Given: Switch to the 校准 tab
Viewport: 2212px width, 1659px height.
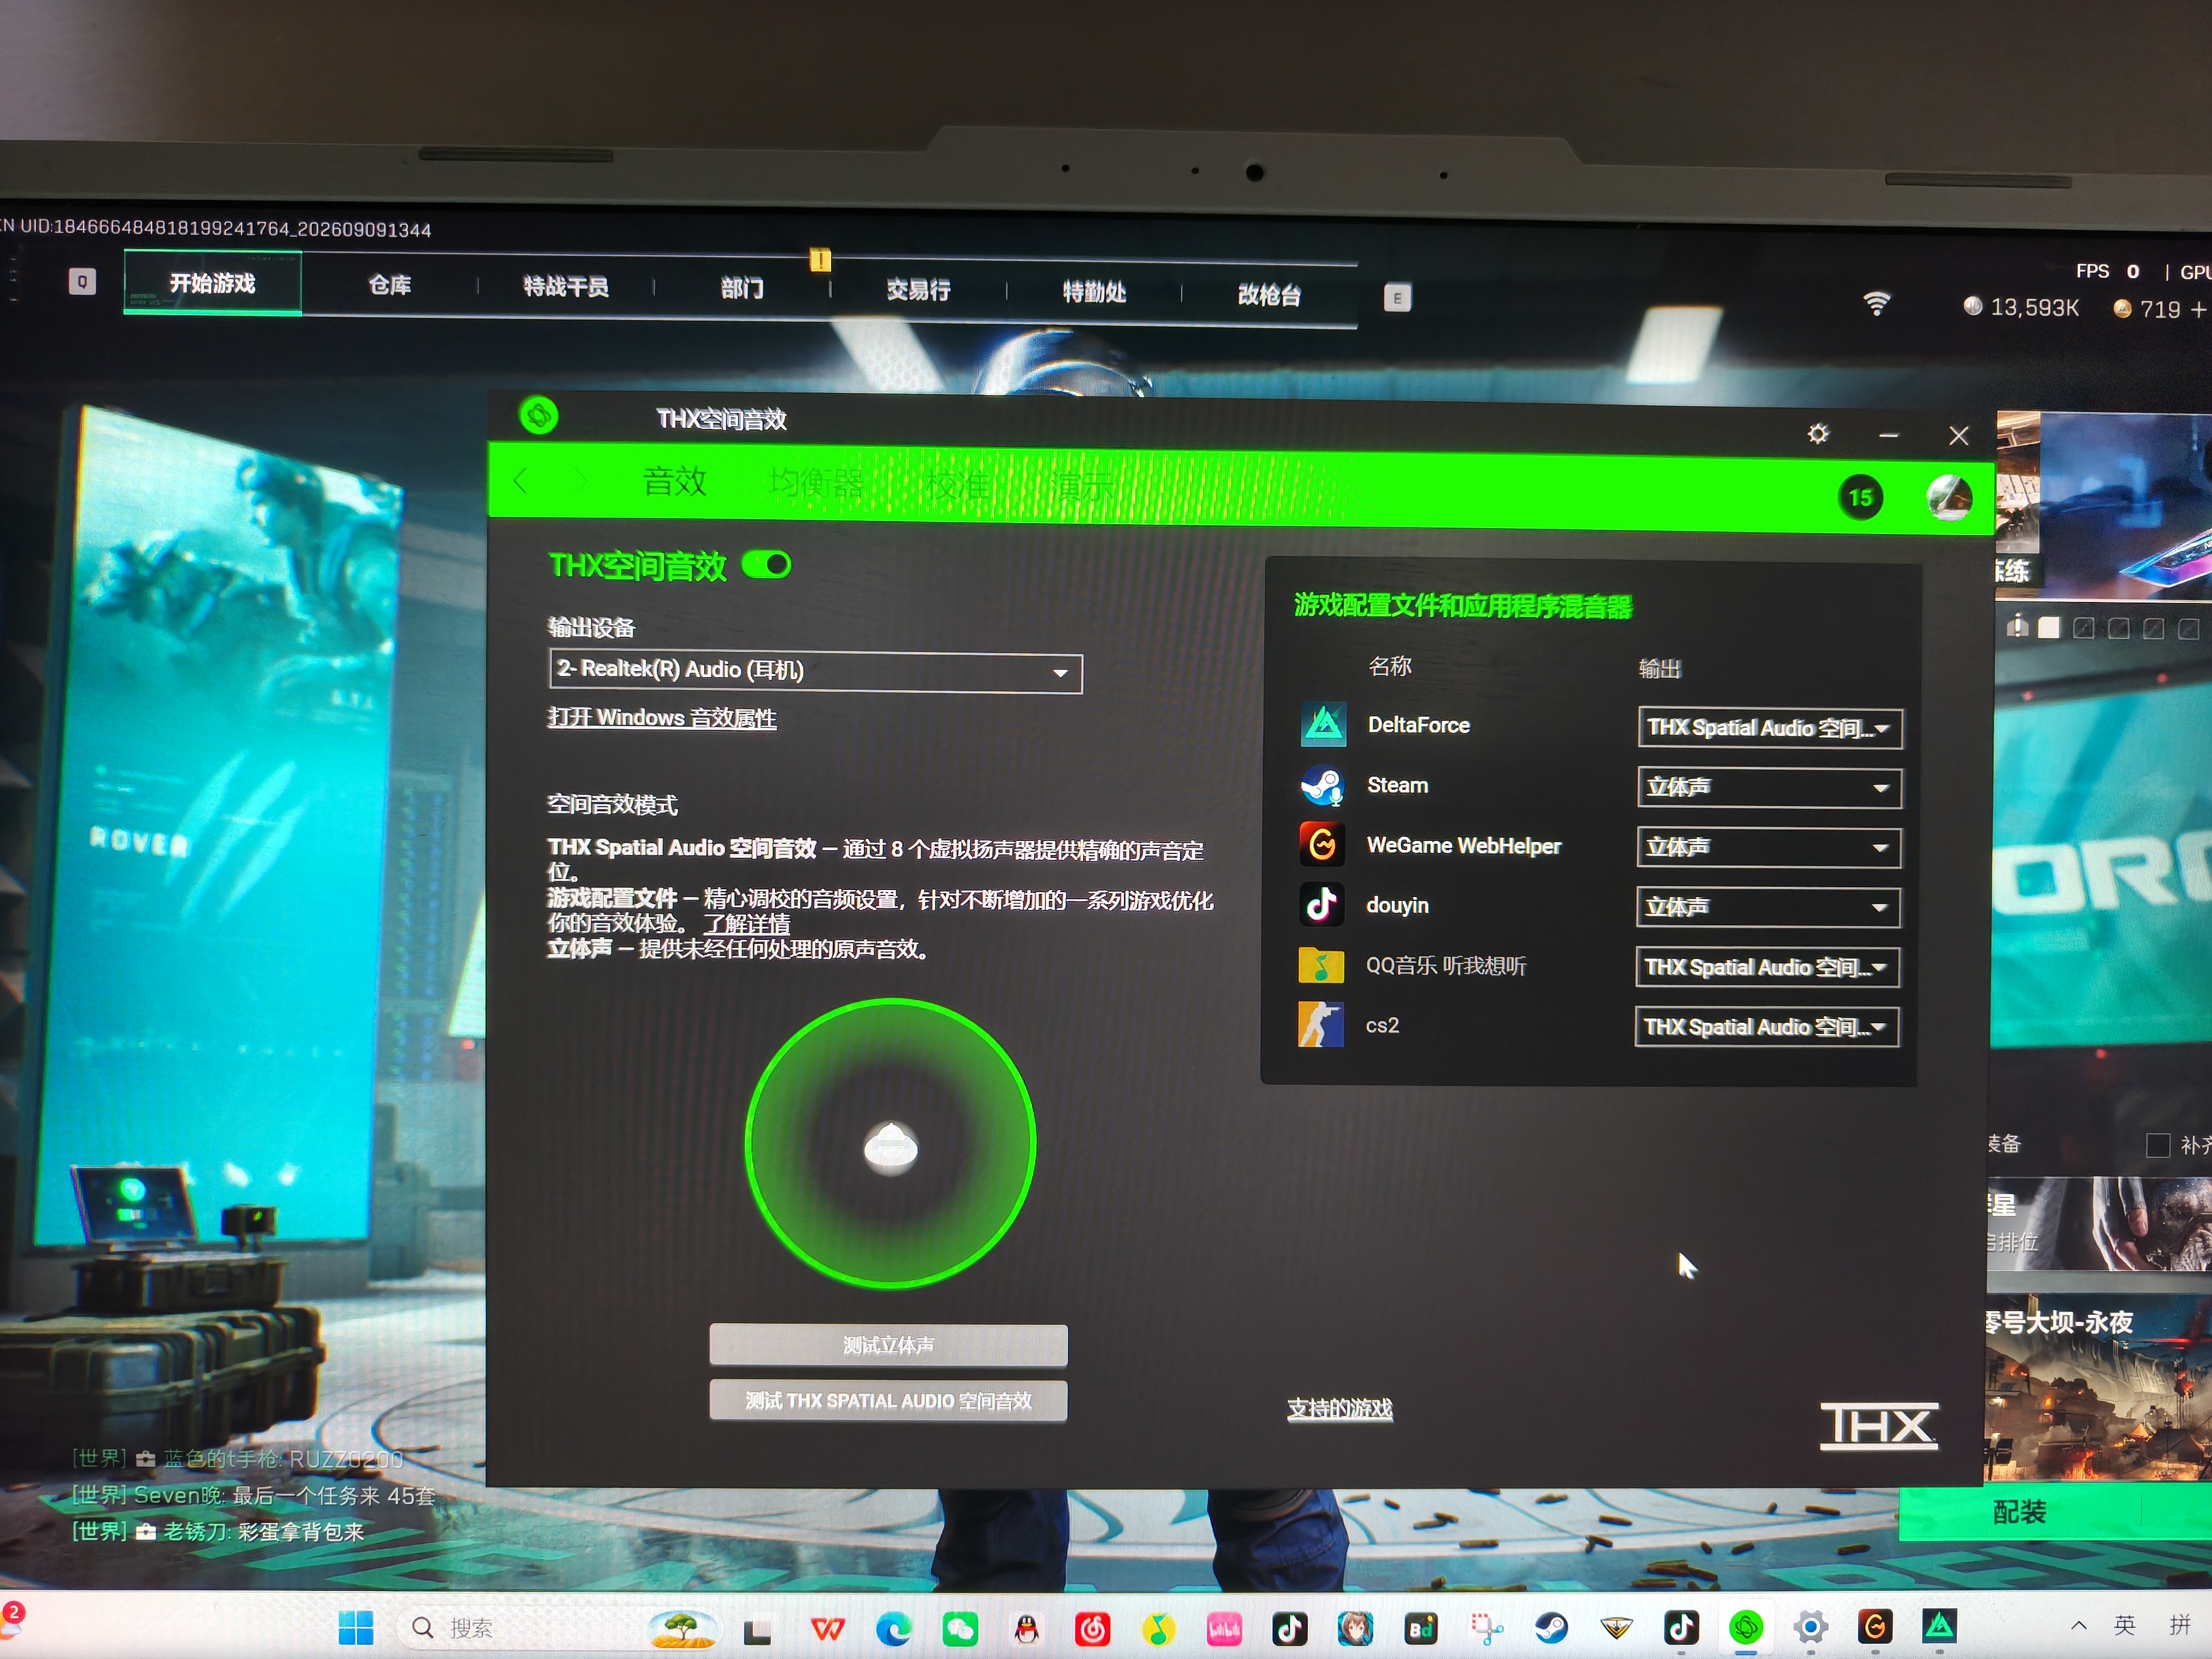Looking at the screenshot, I should 957,486.
